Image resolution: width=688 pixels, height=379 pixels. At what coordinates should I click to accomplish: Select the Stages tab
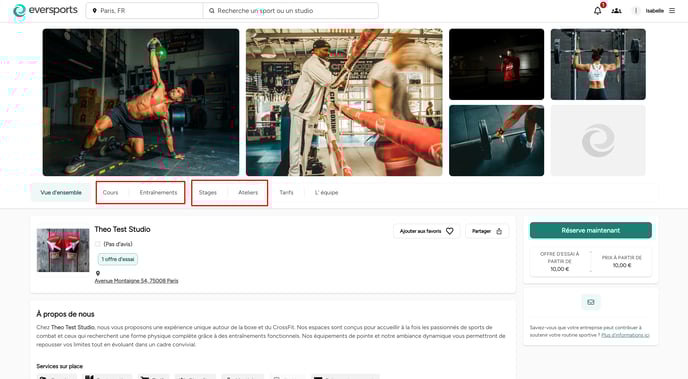[208, 193]
